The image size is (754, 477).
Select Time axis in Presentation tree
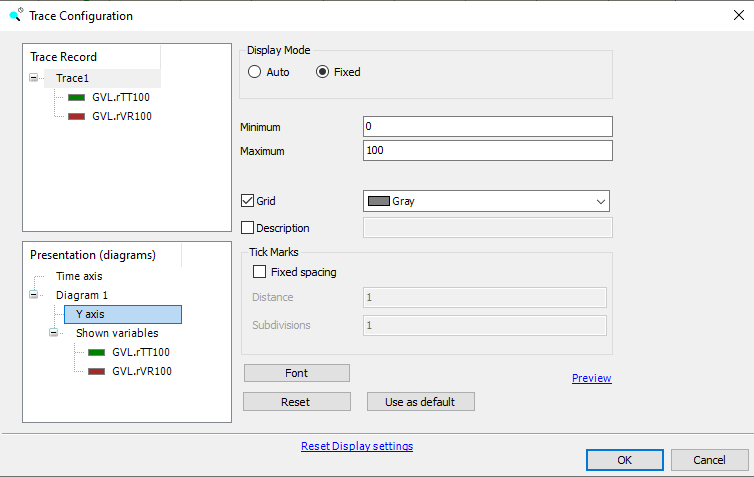point(79,276)
